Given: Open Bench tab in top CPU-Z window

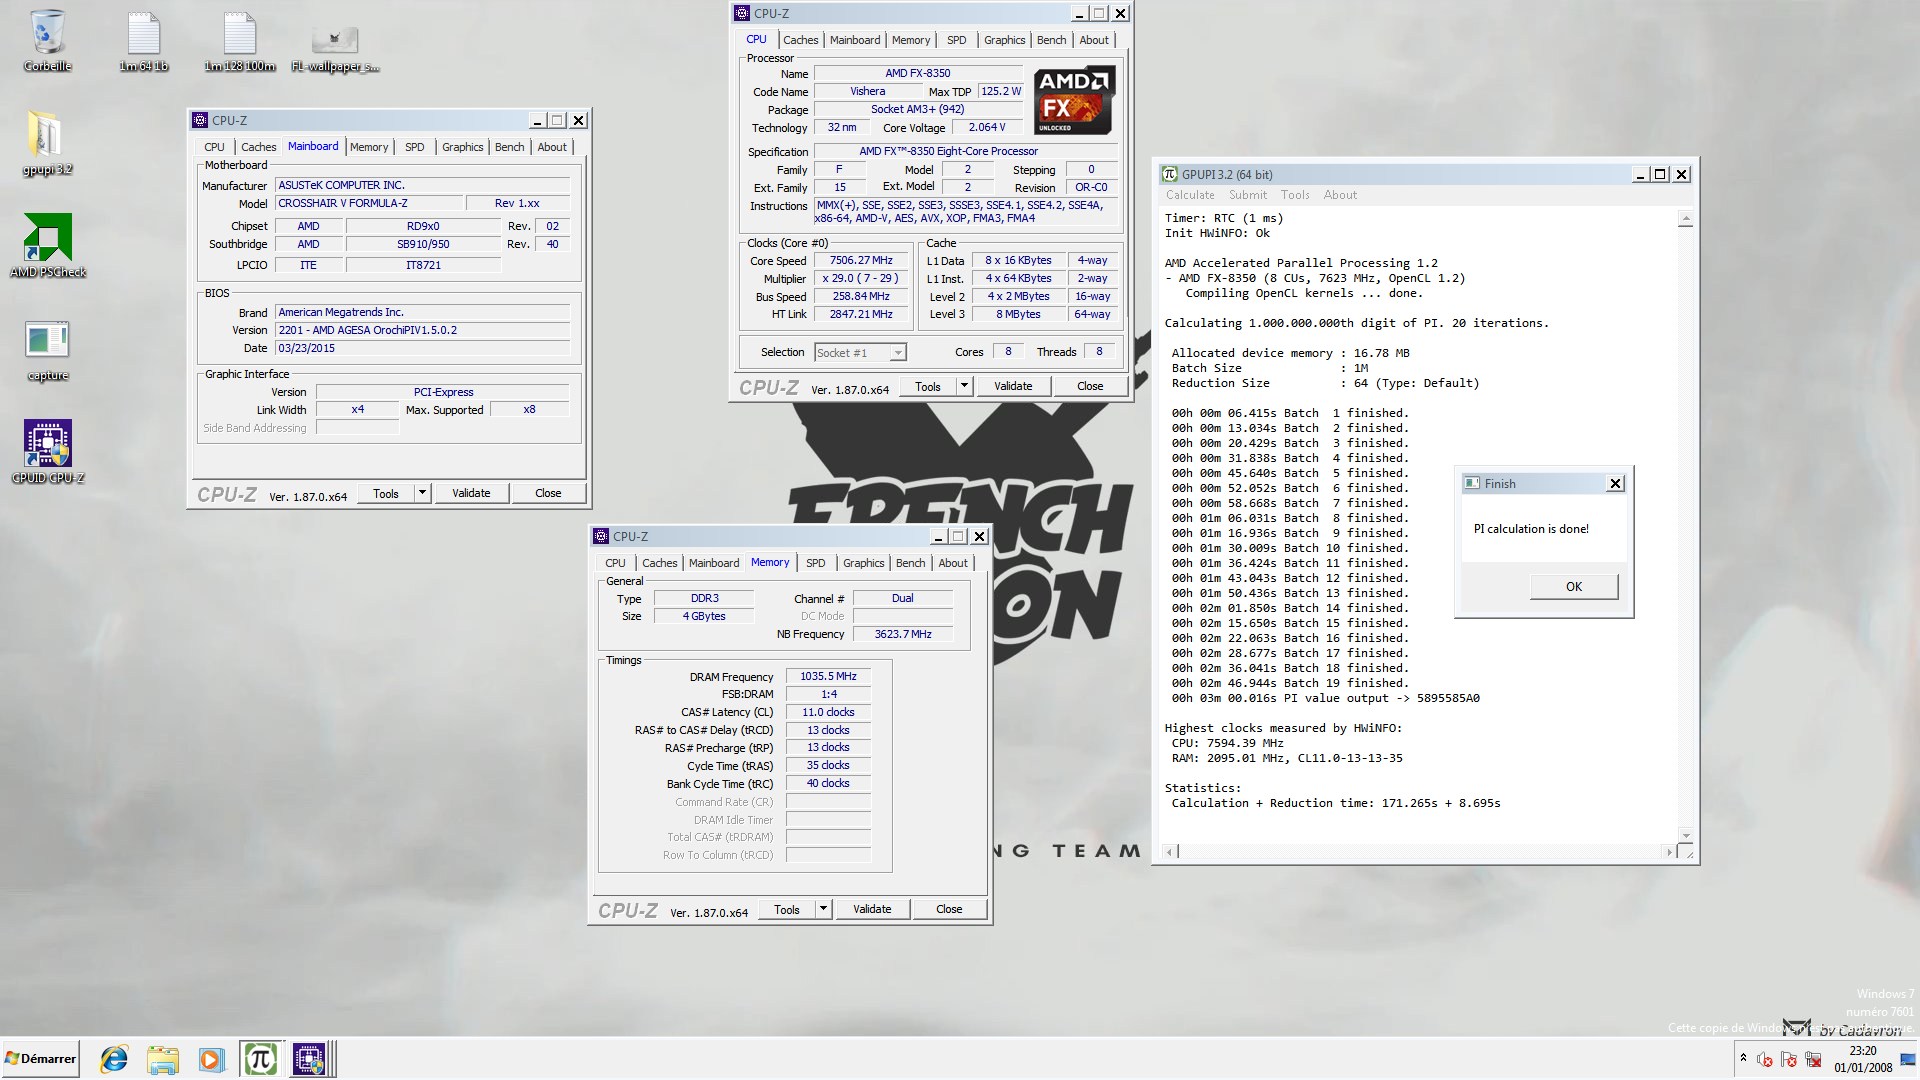Looking at the screenshot, I should [1051, 40].
